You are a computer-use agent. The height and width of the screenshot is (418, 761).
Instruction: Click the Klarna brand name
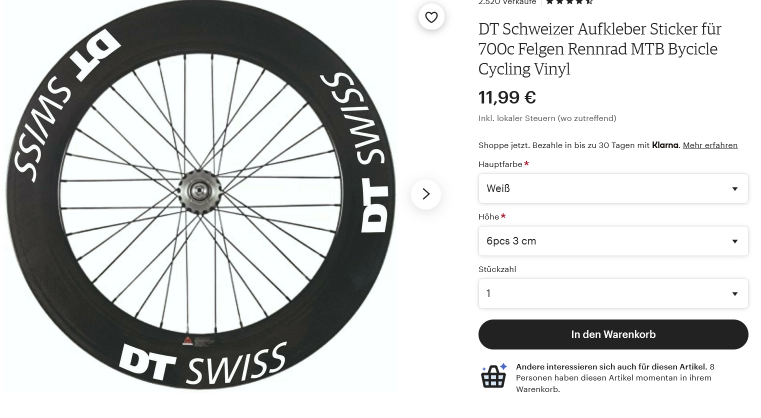click(x=665, y=145)
